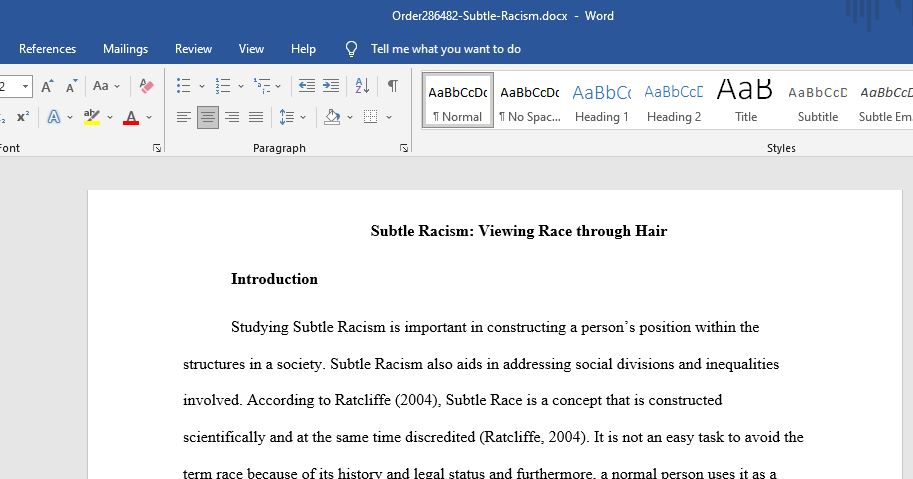Apply the No Spacing style
The width and height of the screenshot is (913, 479).
pyautogui.click(x=530, y=101)
